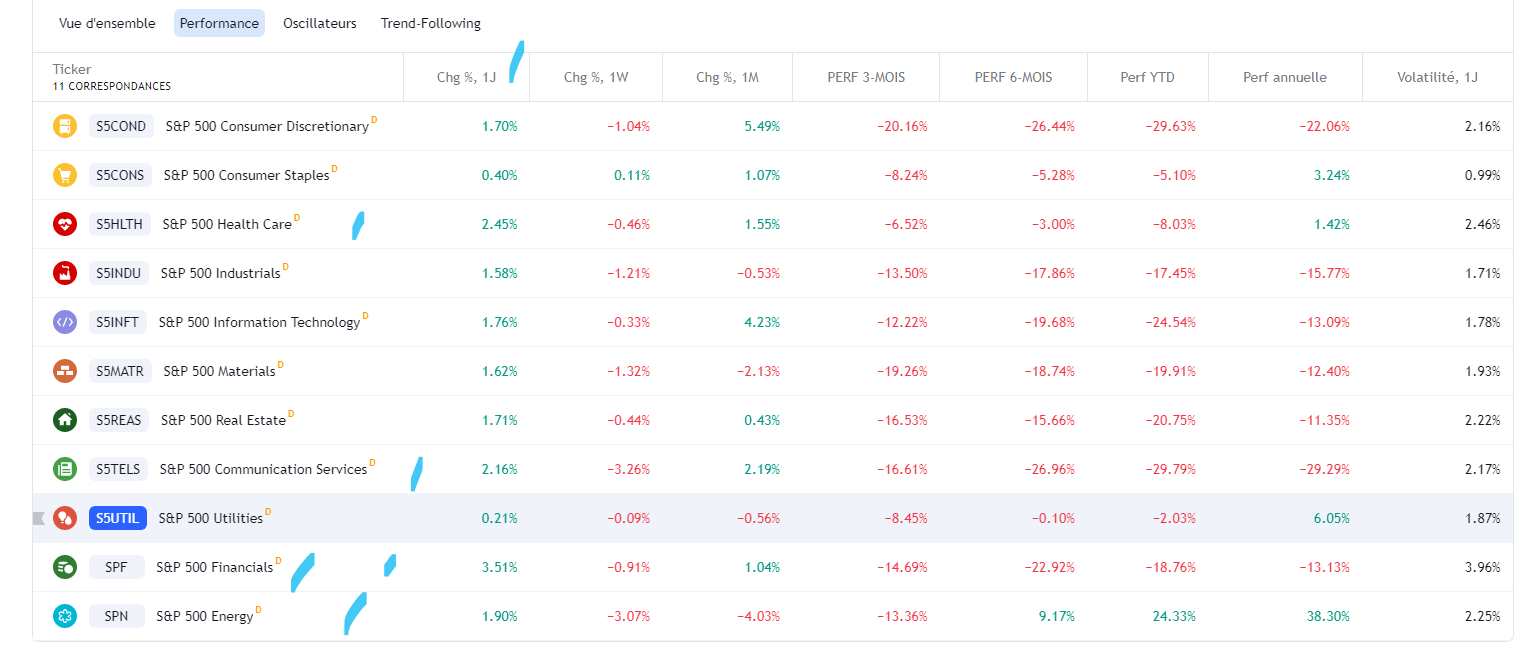Click the Information Technology code icon
Viewport: 1533px width, 665px height.
[65, 322]
